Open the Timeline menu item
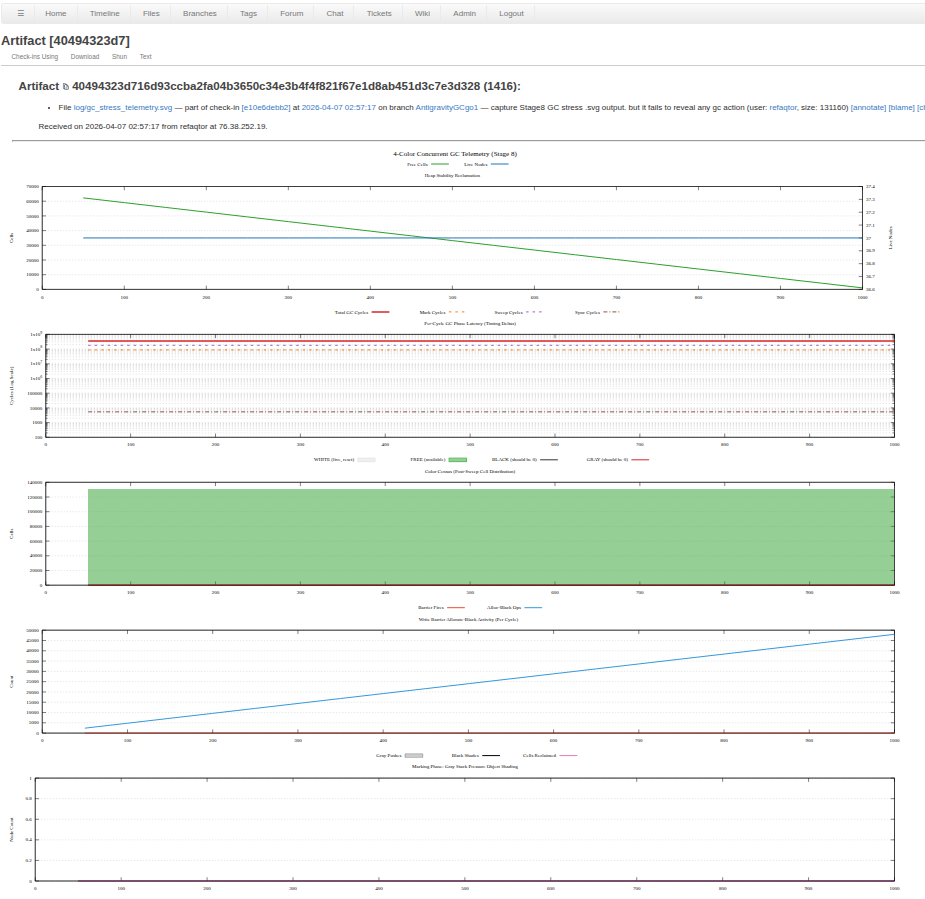The image size is (925, 899). pos(104,13)
